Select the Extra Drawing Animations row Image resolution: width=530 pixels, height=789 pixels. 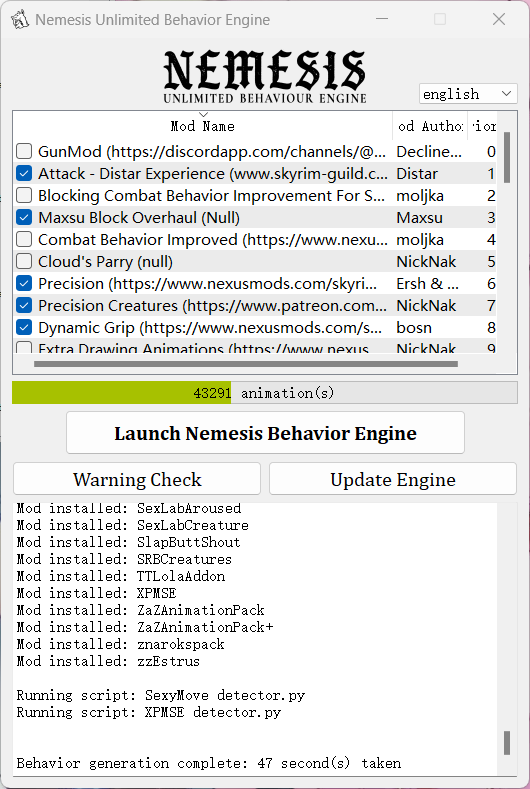point(255,348)
